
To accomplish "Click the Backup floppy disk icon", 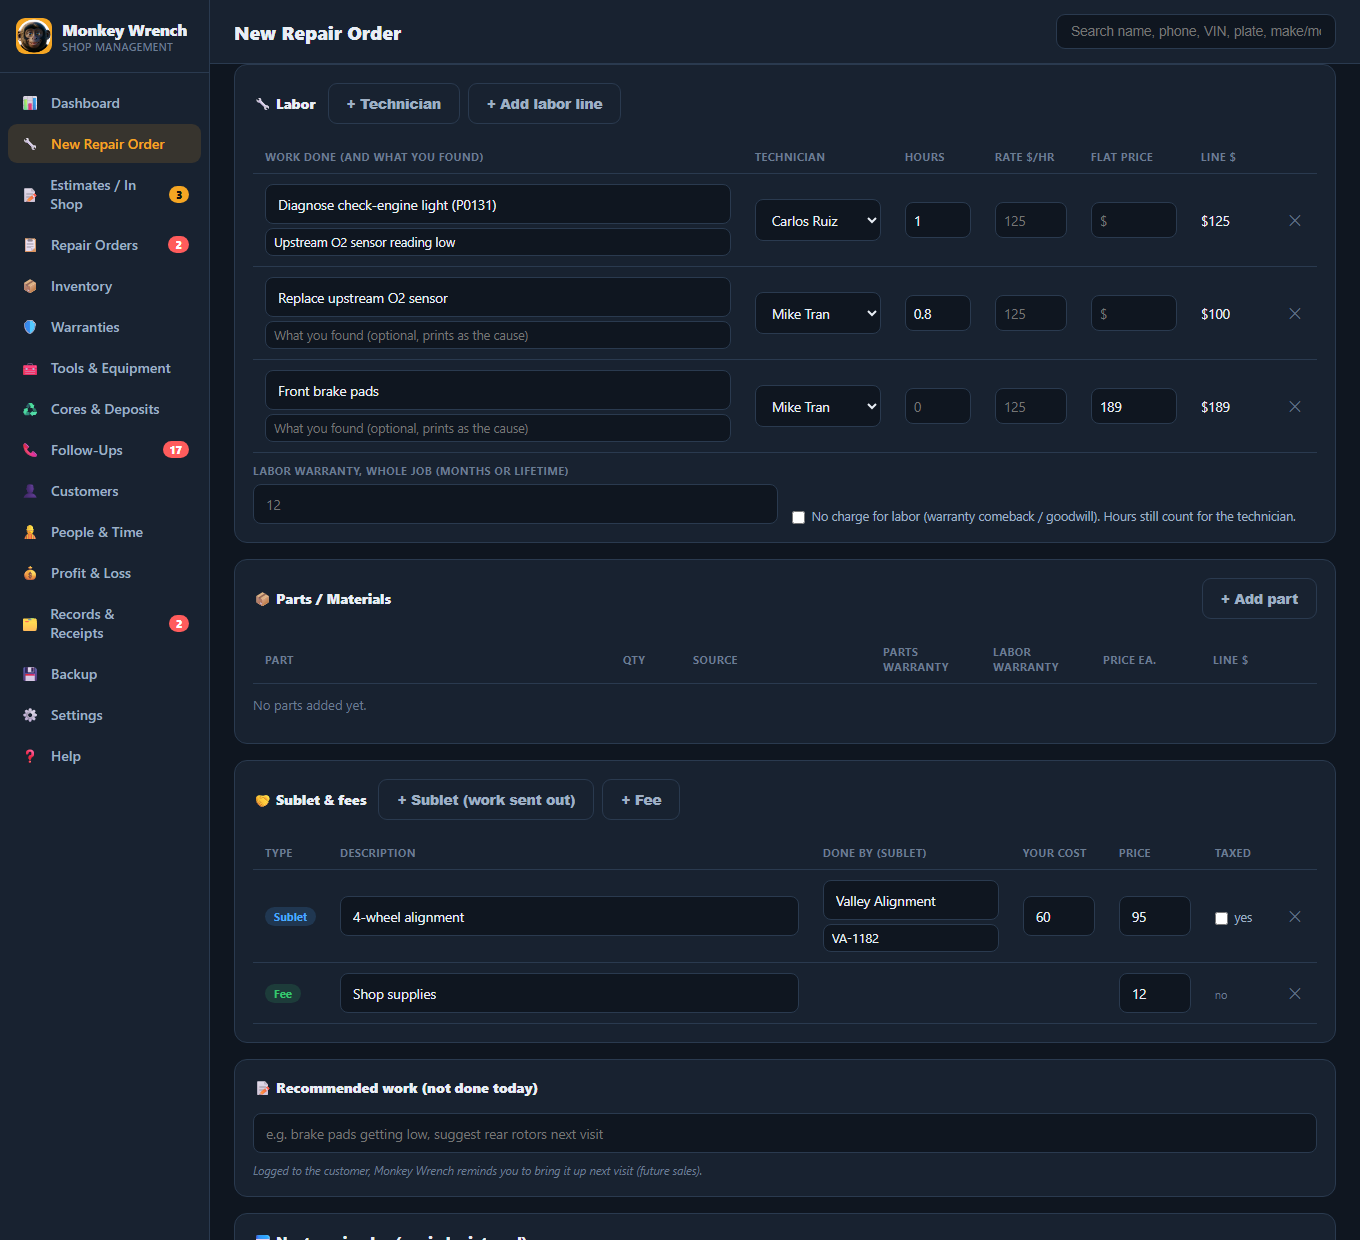I will [x=30, y=674].
